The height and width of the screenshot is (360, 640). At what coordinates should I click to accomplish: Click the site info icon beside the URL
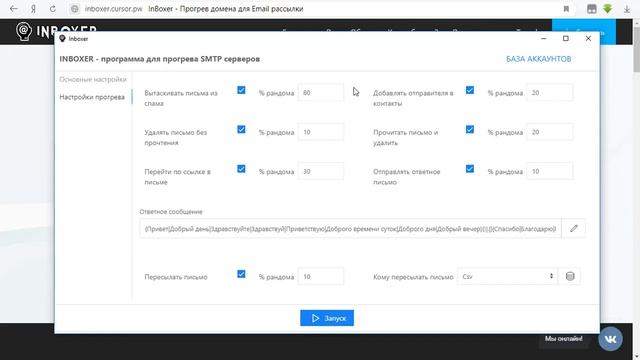click(74, 9)
